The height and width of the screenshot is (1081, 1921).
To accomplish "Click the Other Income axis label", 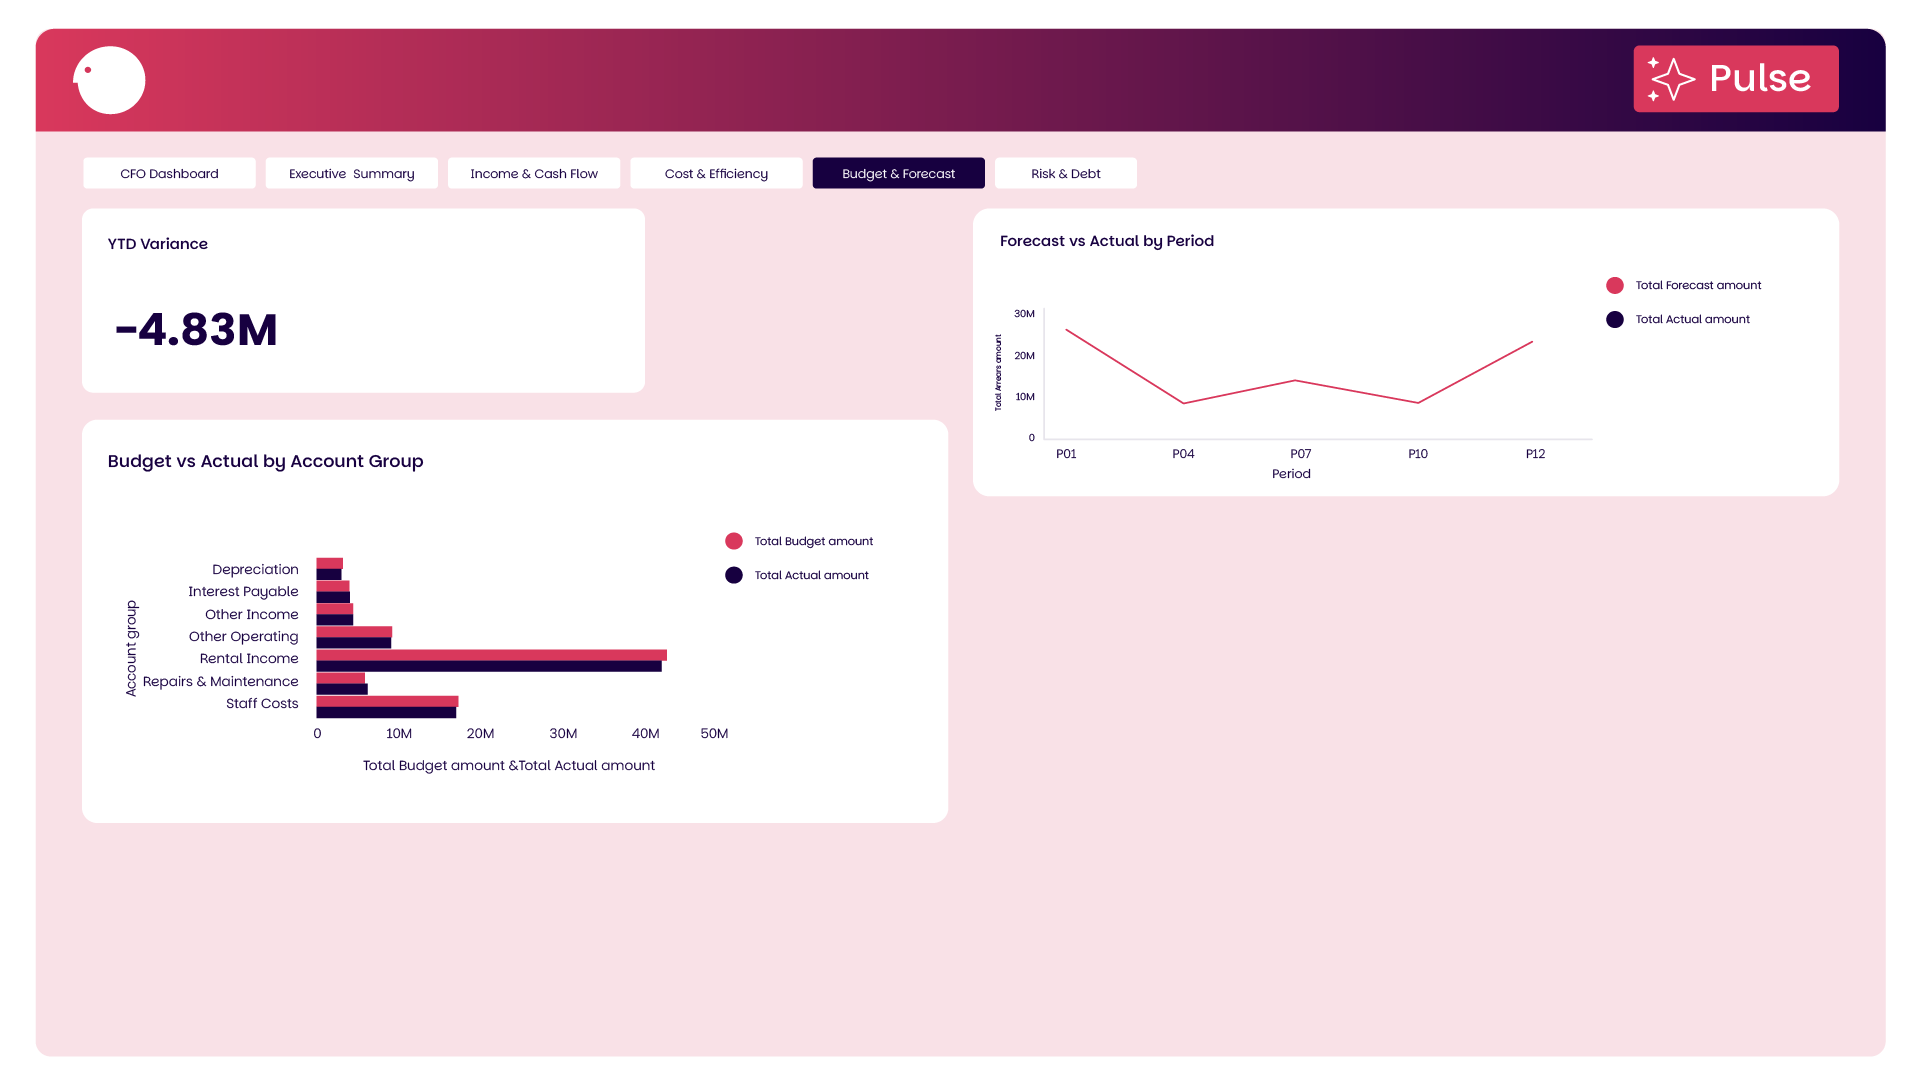I will pos(251,615).
